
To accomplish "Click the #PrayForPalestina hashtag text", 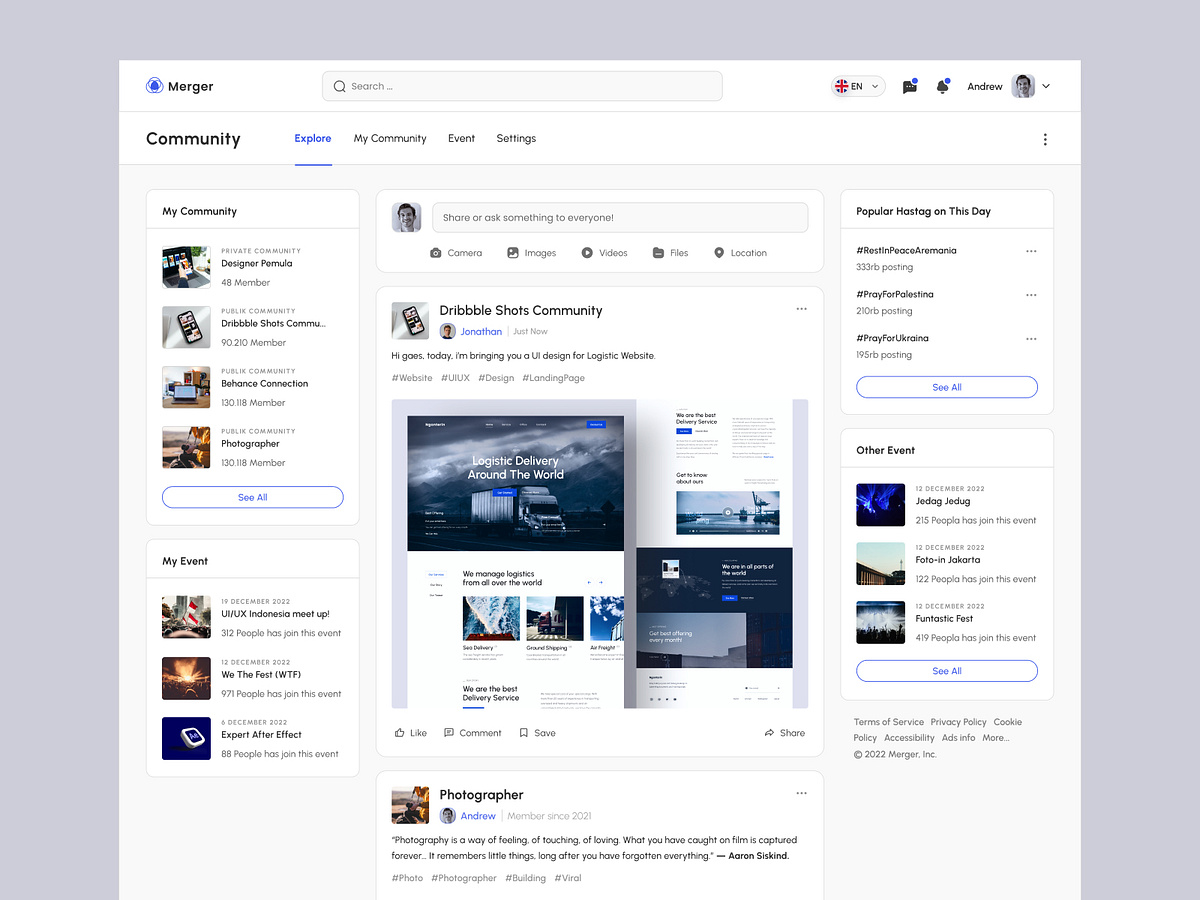I will pos(895,295).
